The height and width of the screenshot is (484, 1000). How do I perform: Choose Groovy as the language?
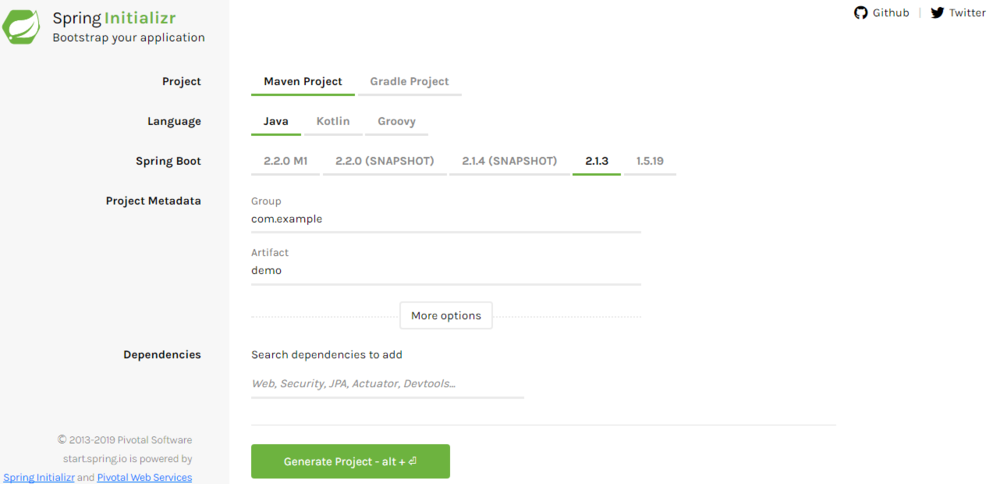point(397,121)
